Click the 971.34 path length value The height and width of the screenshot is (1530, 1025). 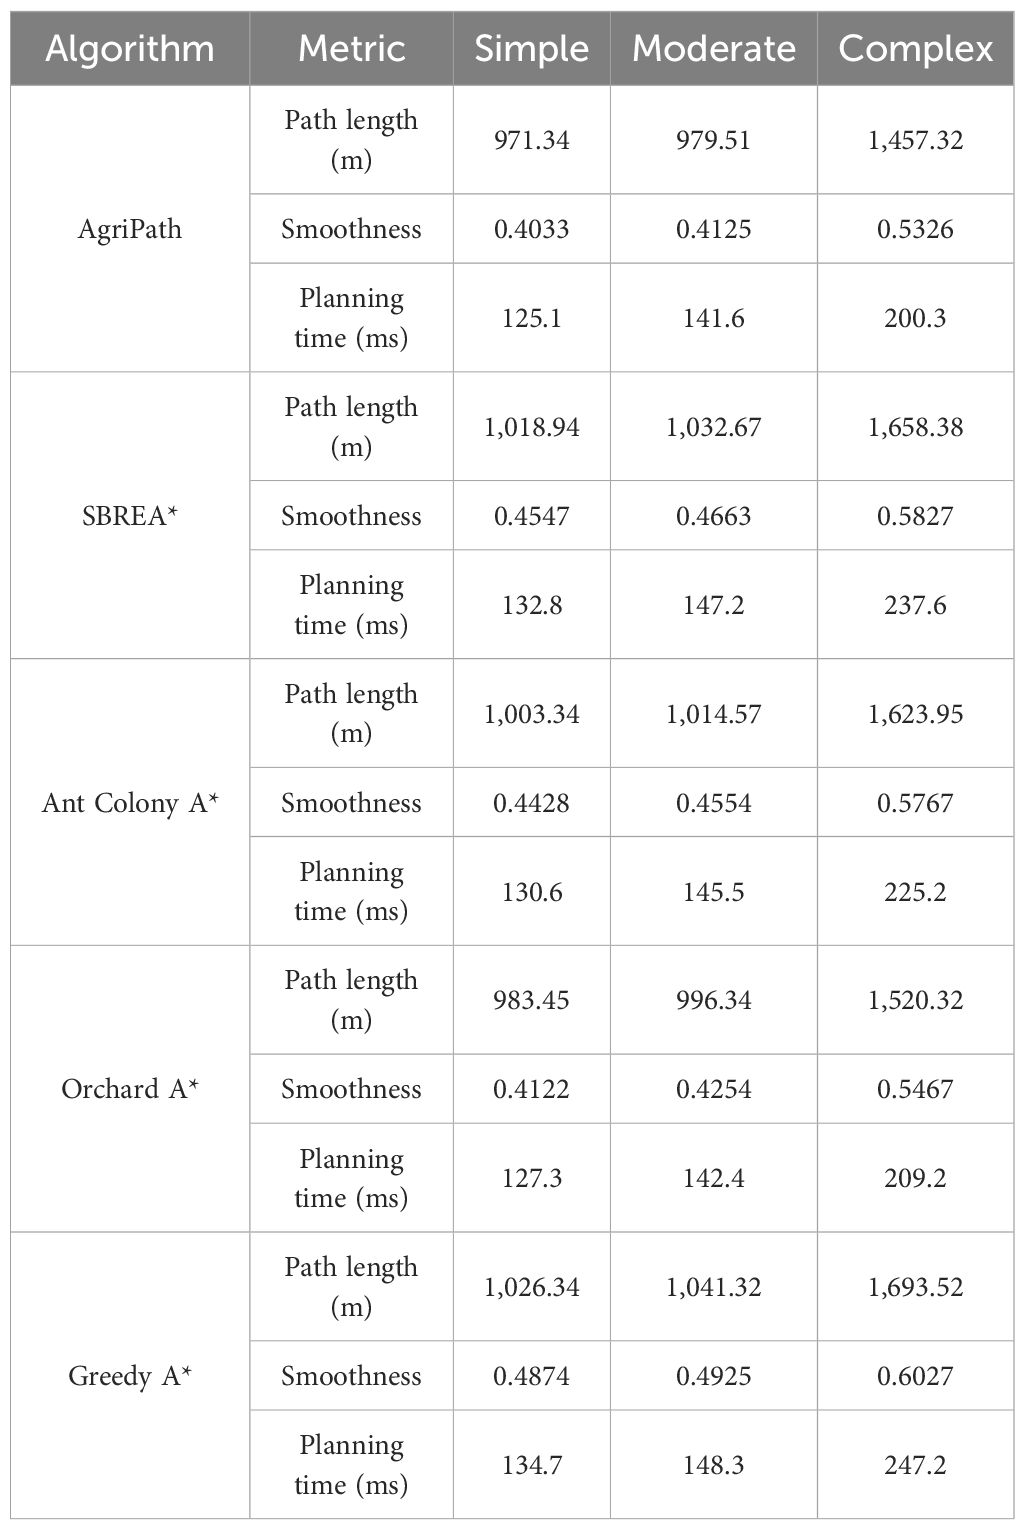[x=531, y=140]
